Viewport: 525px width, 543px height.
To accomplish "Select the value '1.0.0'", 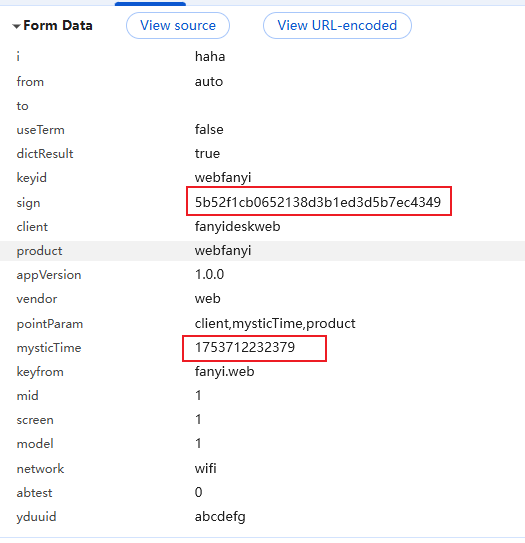I will pos(210,274).
